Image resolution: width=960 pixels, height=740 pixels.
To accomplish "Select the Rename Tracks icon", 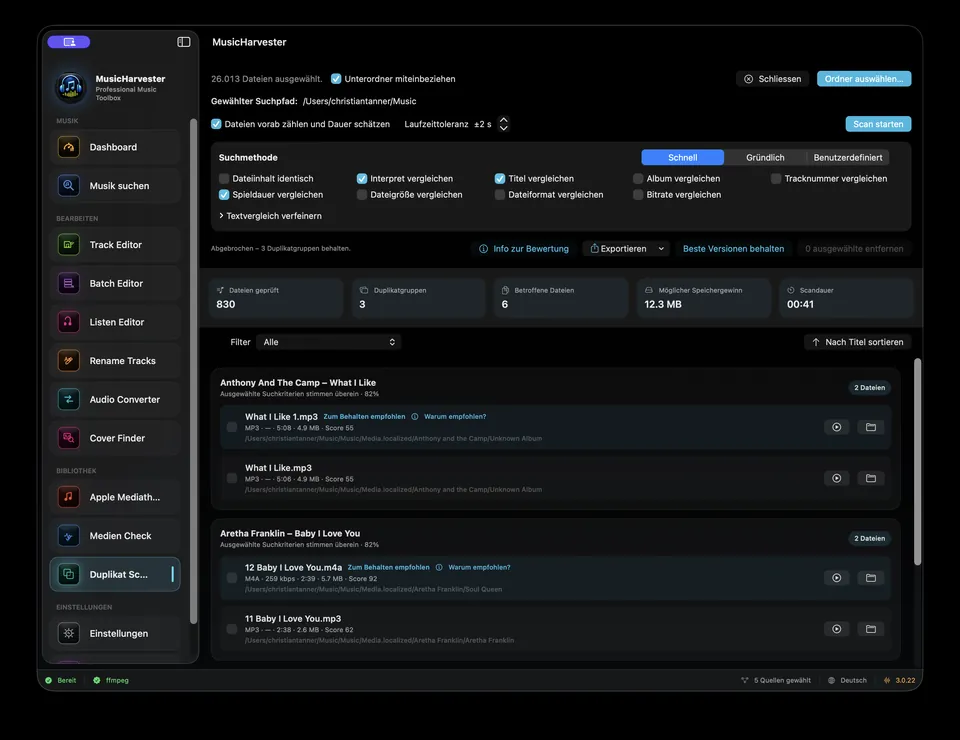I will [x=69, y=361].
